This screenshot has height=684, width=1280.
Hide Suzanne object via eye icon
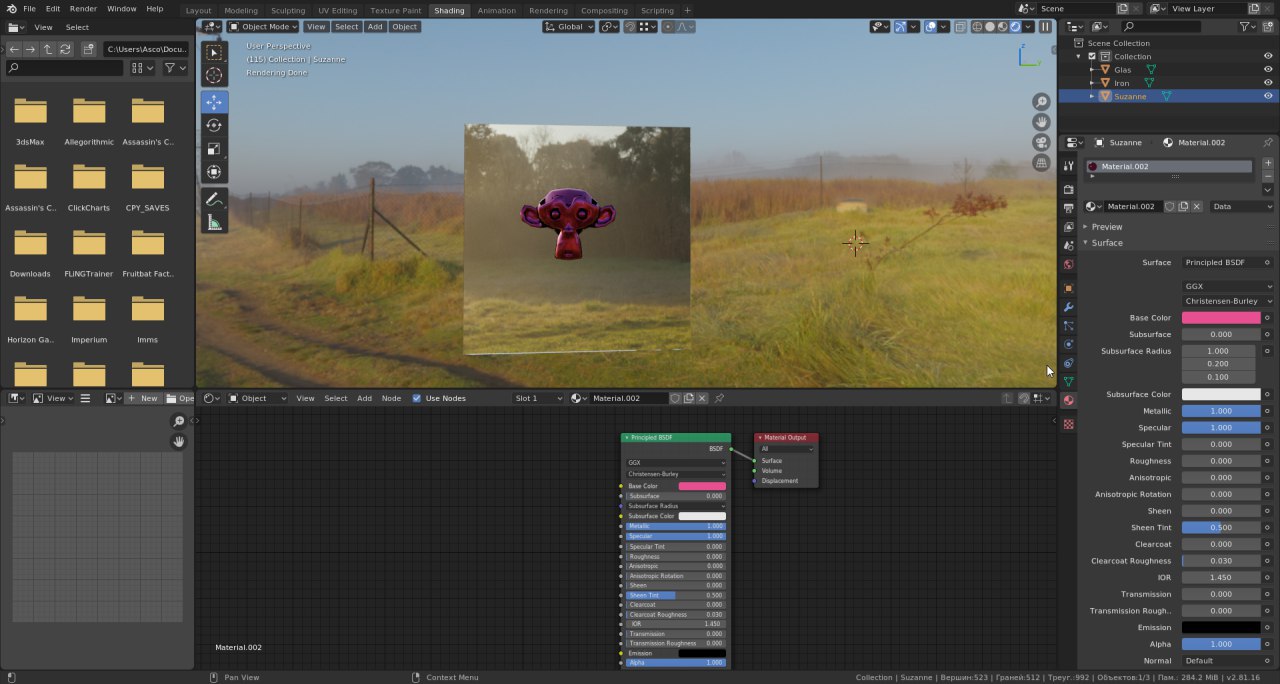click(1268, 96)
